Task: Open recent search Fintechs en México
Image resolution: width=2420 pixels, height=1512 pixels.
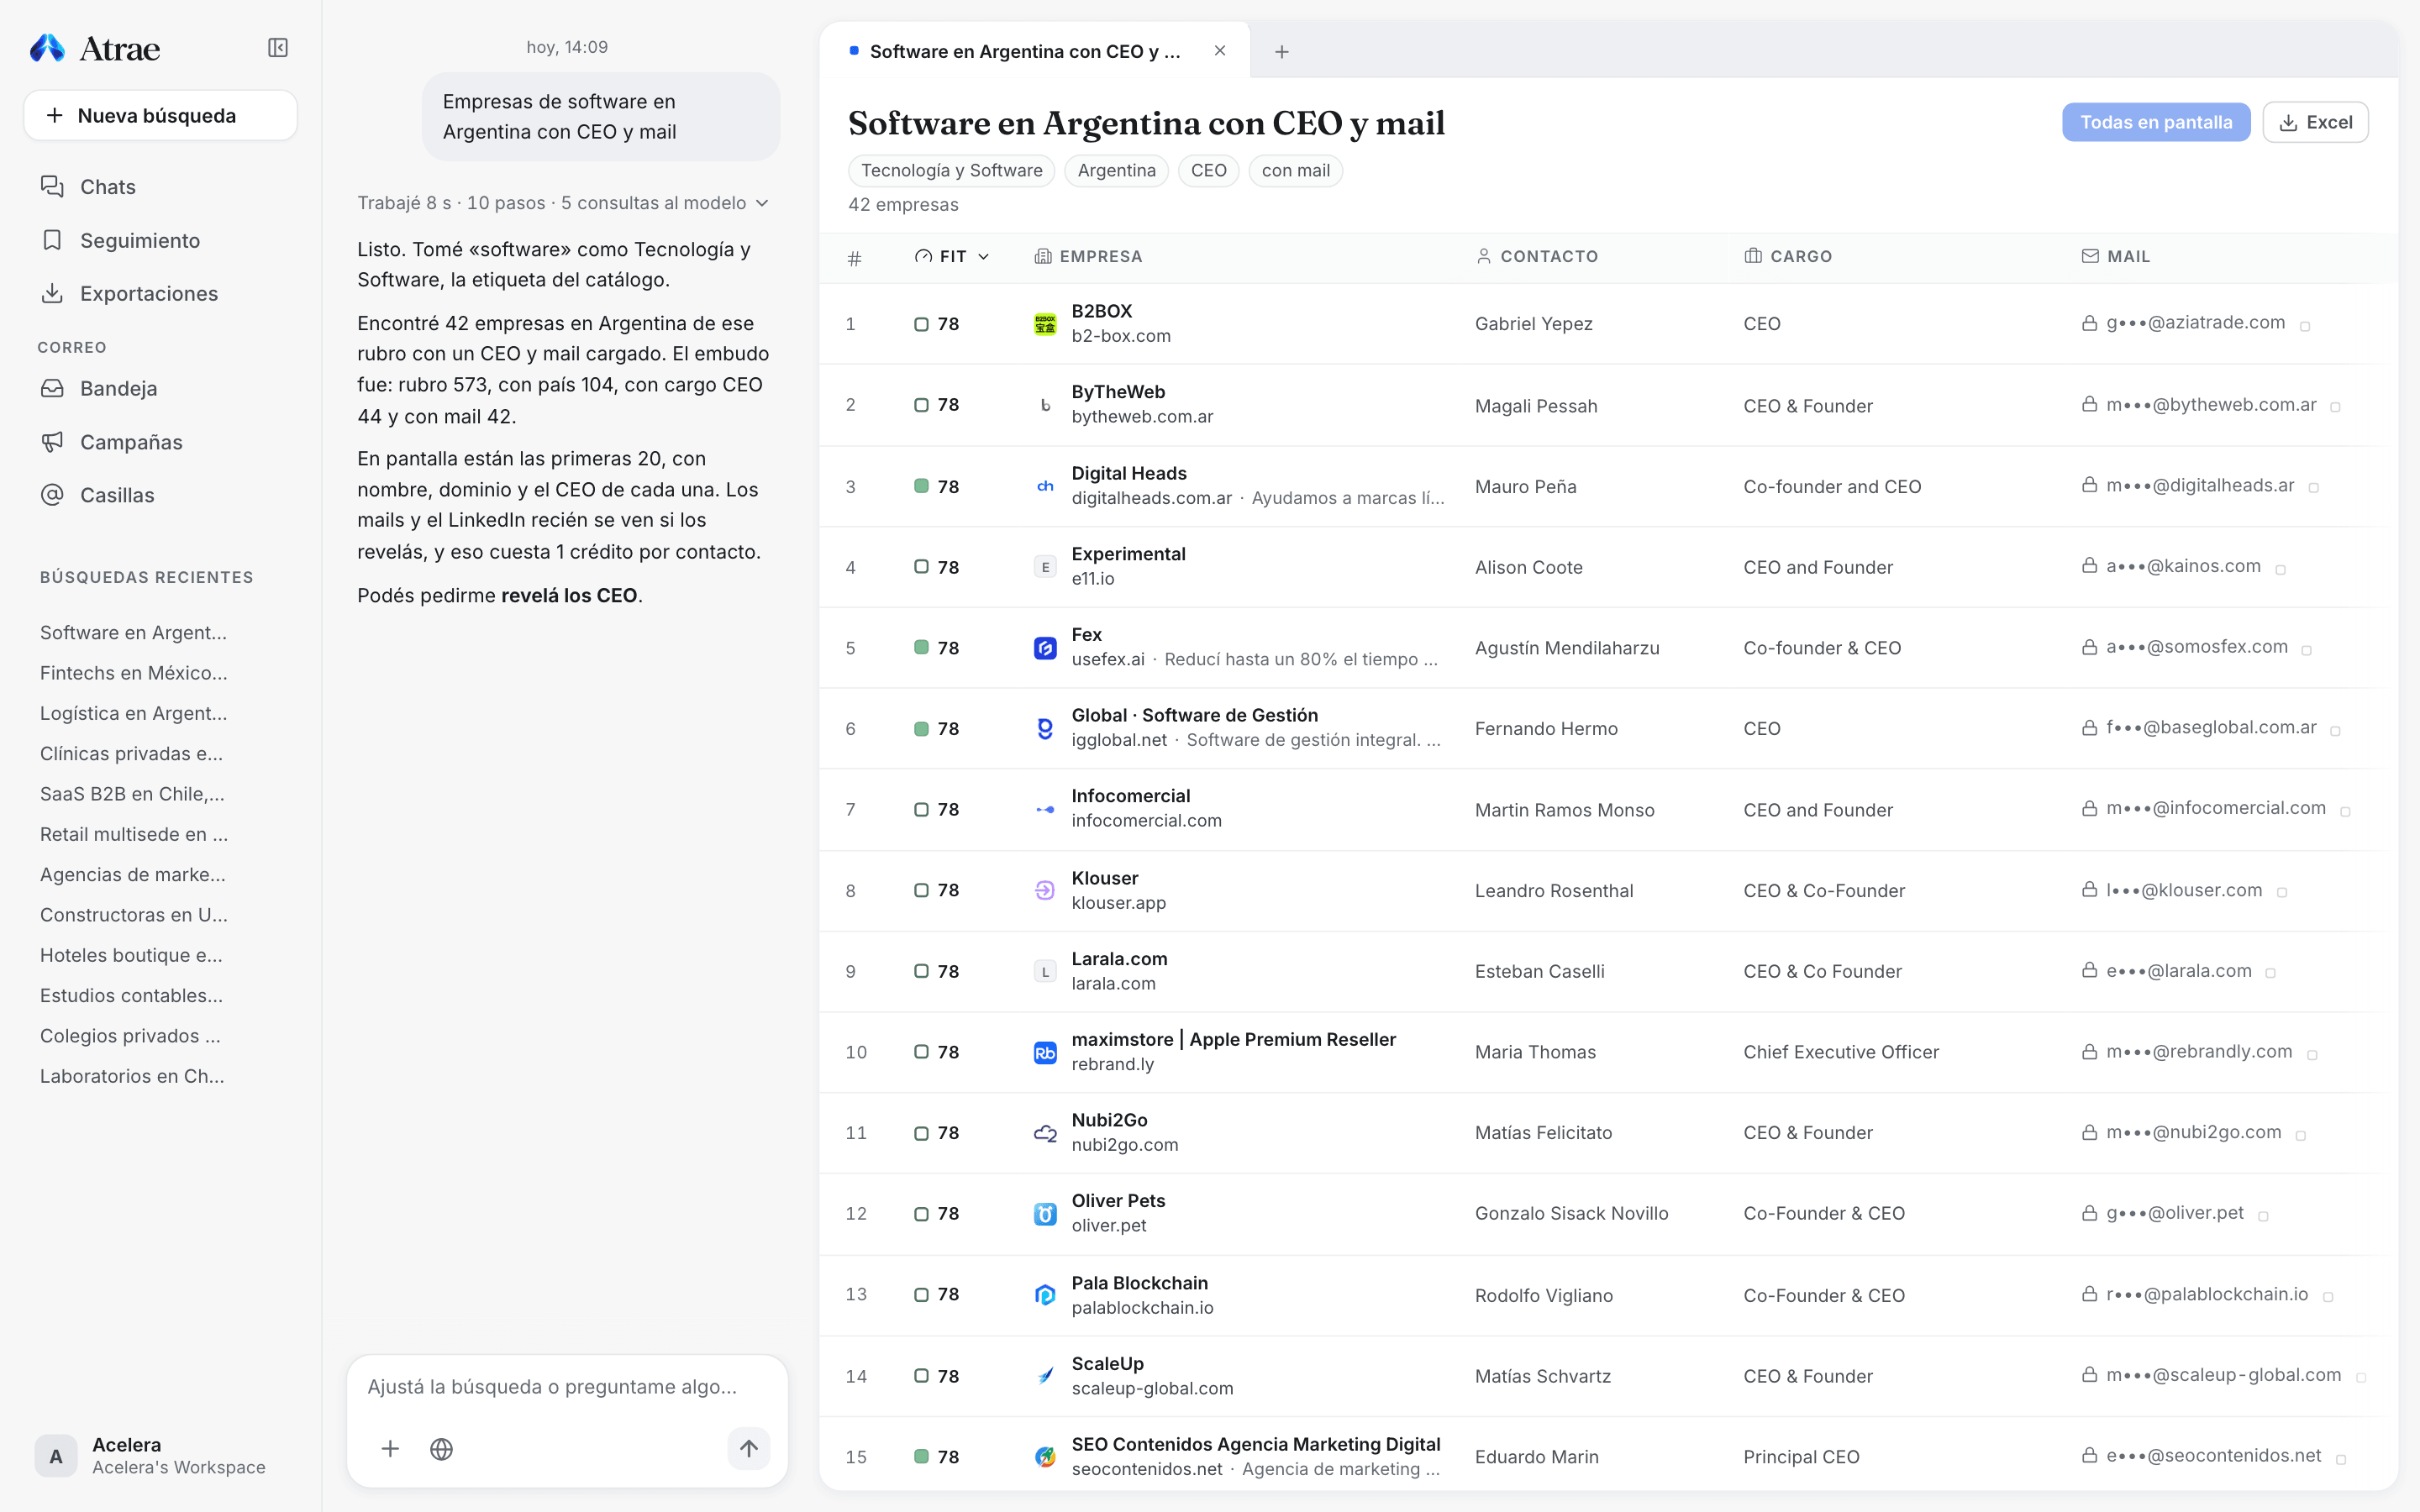Action: [134, 673]
